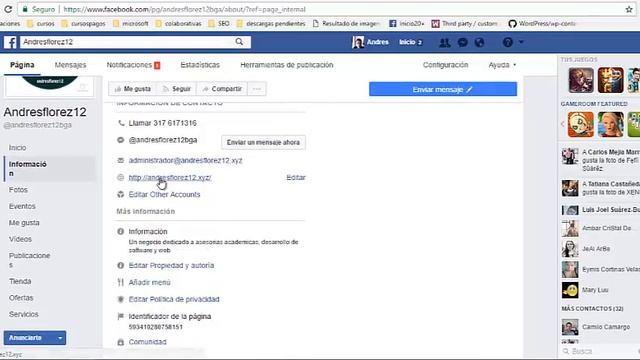Select Vídeos in the left sidebar

20,239
